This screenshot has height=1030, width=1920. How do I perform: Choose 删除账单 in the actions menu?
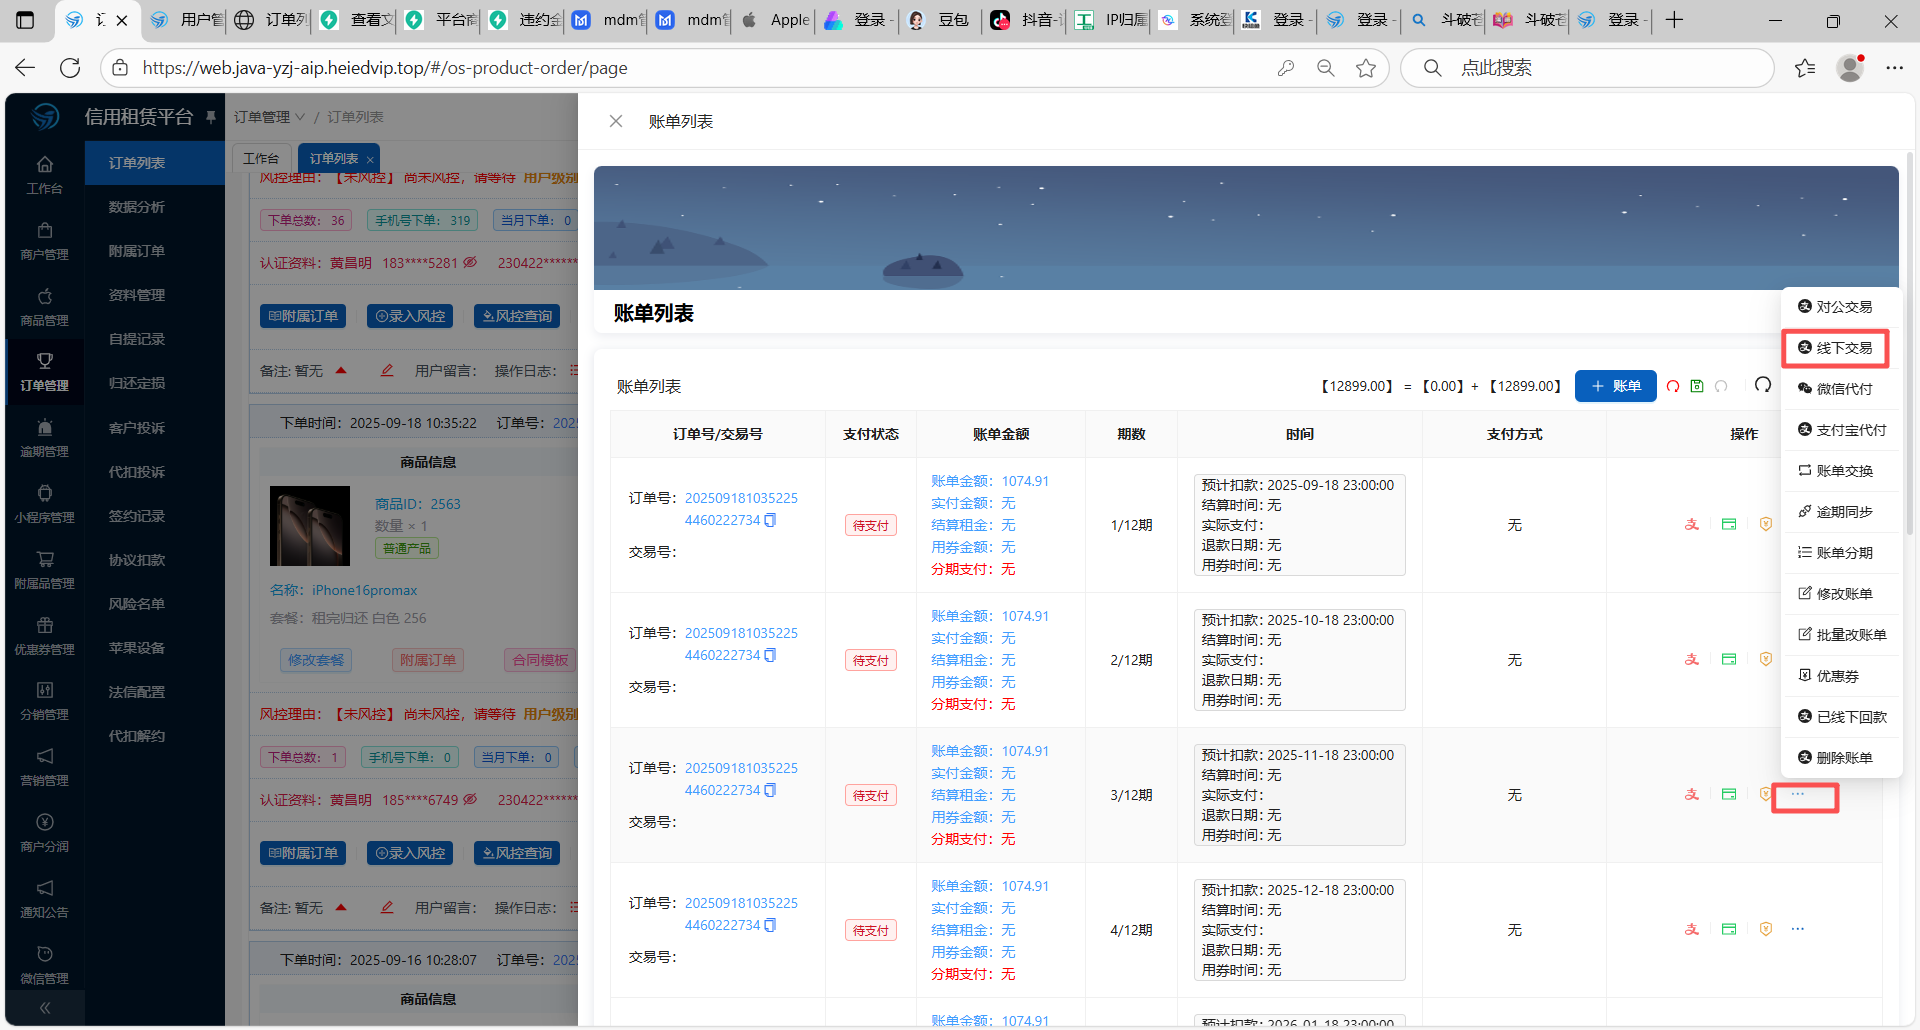point(1835,758)
